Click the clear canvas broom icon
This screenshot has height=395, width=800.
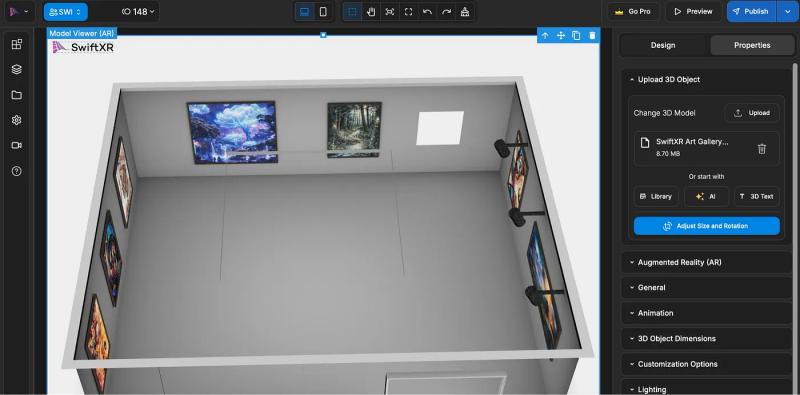[x=465, y=12]
